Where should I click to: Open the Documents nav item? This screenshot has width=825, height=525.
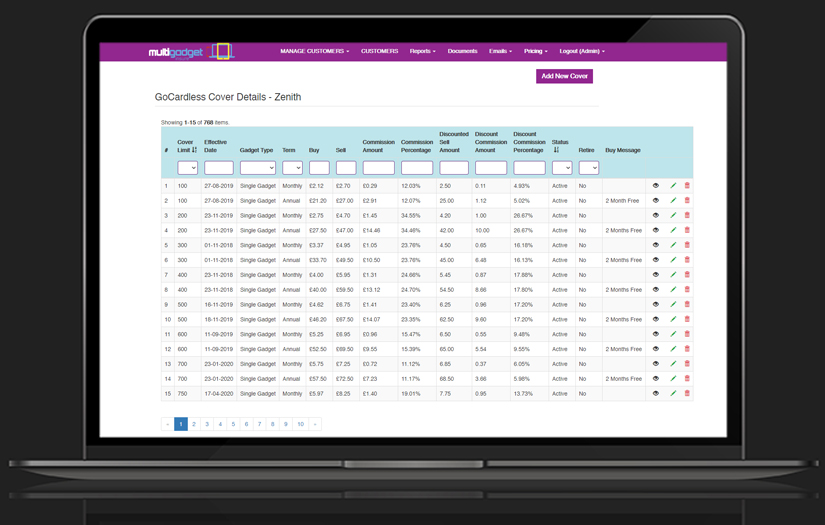[x=462, y=51]
